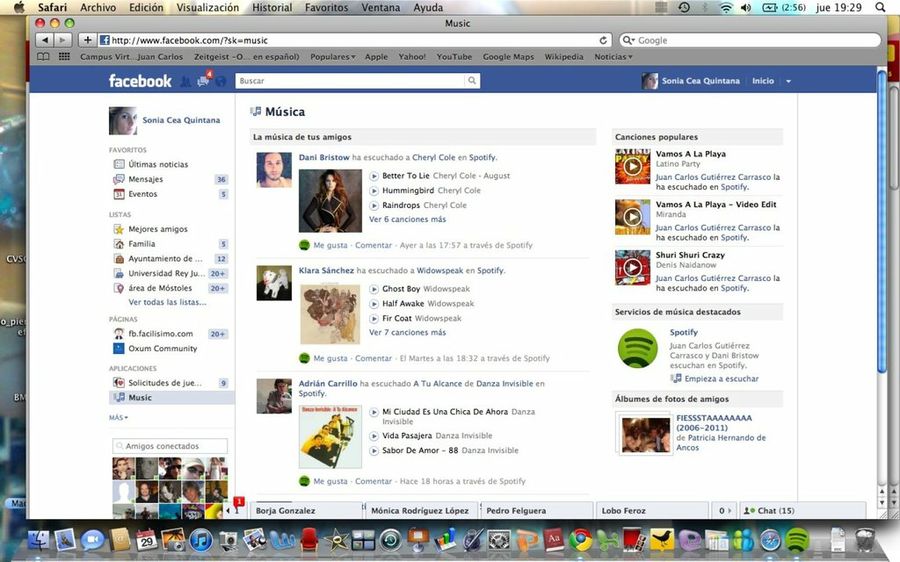Reload page with Safari refresh icon
The image size is (900, 562).
(x=603, y=40)
